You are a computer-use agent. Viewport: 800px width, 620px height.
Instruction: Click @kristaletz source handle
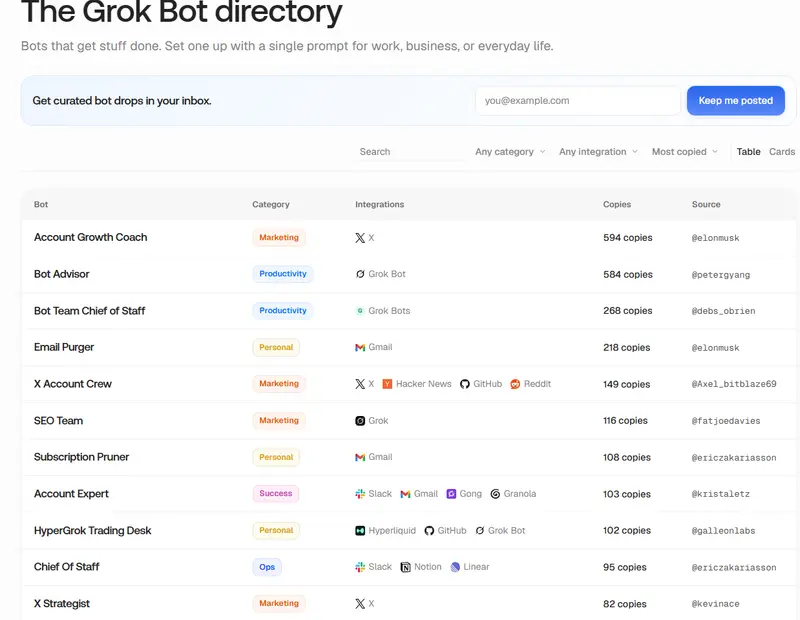(720, 494)
